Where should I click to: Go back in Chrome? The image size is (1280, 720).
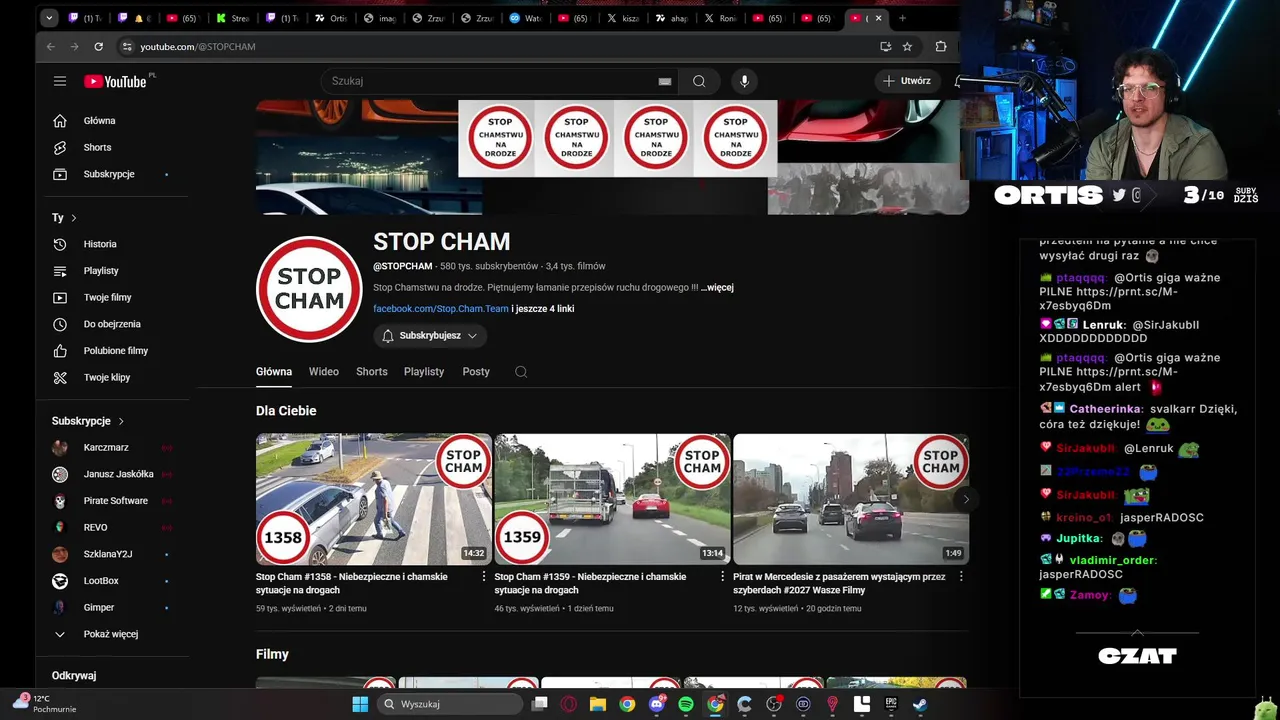[x=50, y=46]
